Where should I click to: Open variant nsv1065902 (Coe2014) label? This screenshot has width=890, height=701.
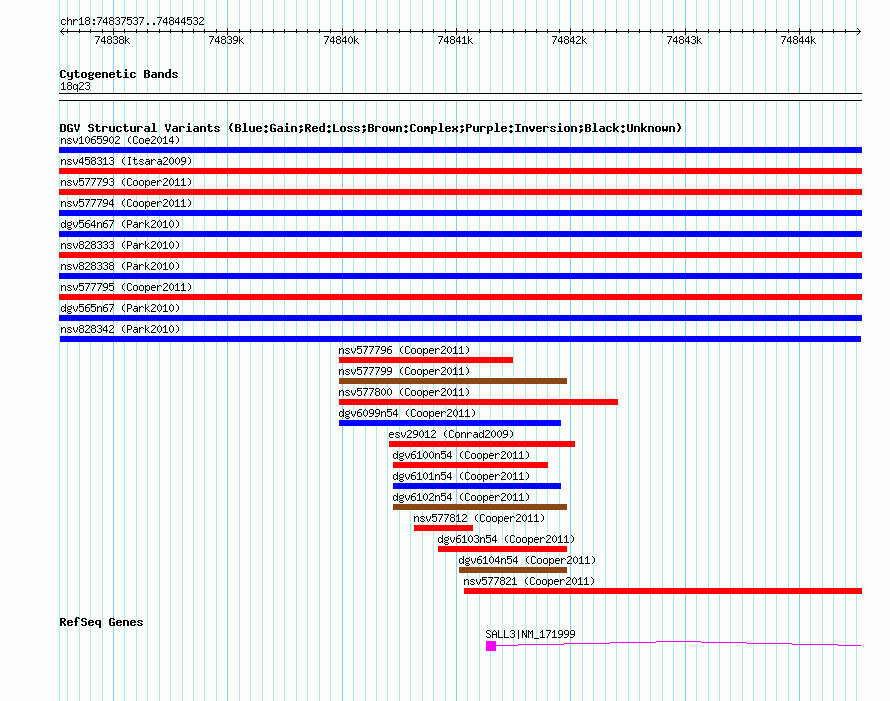[x=120, y=141]
